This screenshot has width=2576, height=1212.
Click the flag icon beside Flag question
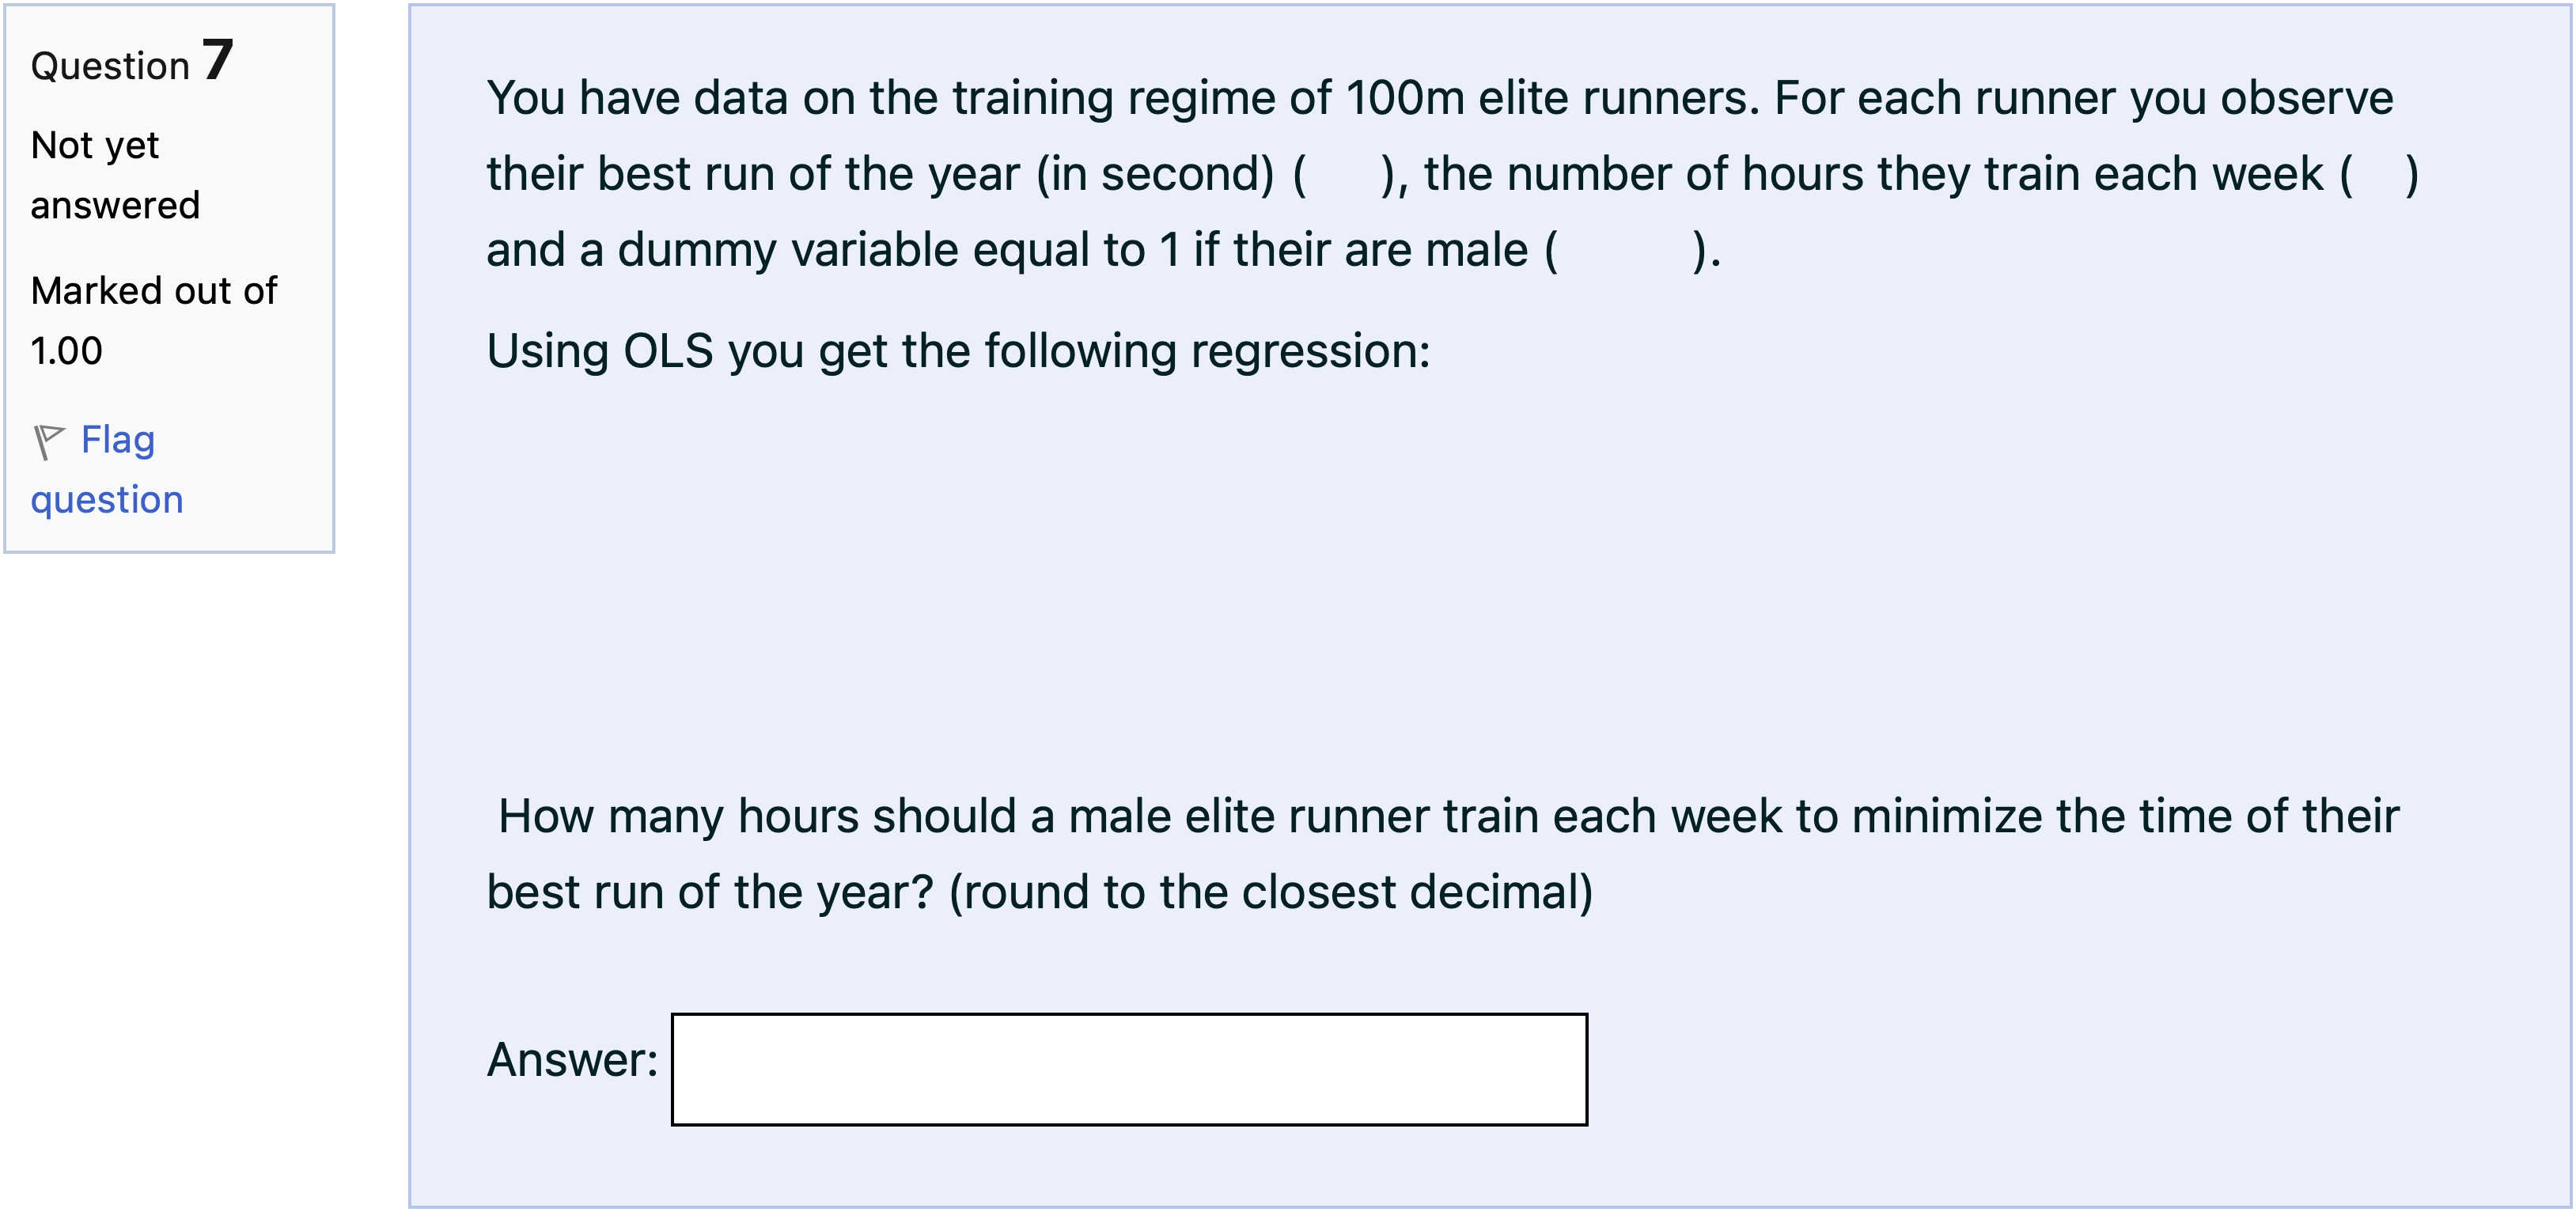[x=48, y=441]
